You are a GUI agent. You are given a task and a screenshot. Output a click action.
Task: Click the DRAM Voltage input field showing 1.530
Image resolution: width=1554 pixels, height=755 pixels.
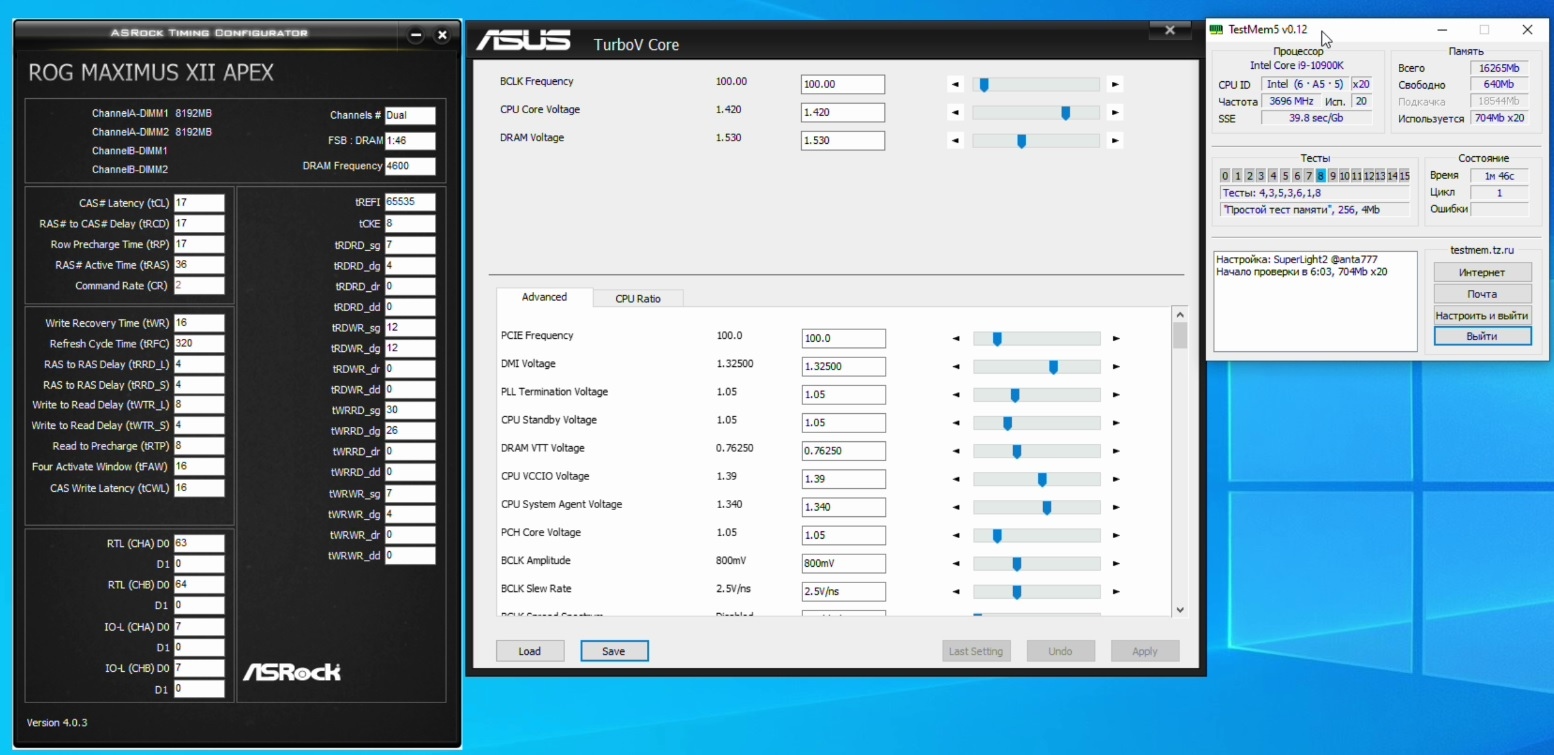click(843, 141)
